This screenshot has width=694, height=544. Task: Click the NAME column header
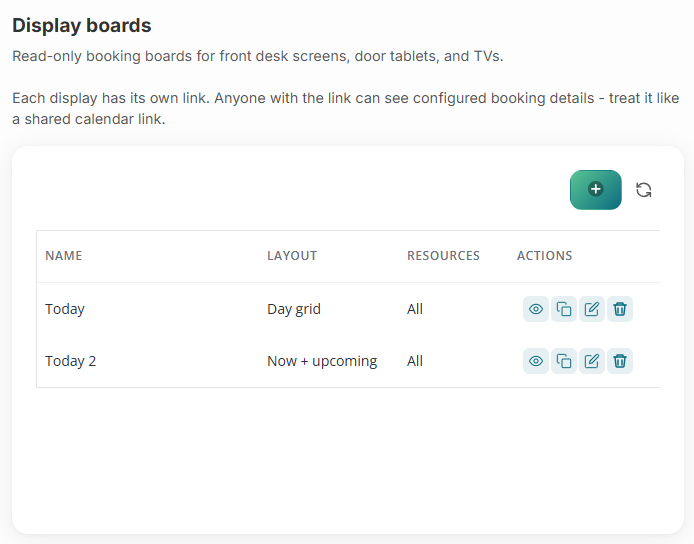pos(64,256)
